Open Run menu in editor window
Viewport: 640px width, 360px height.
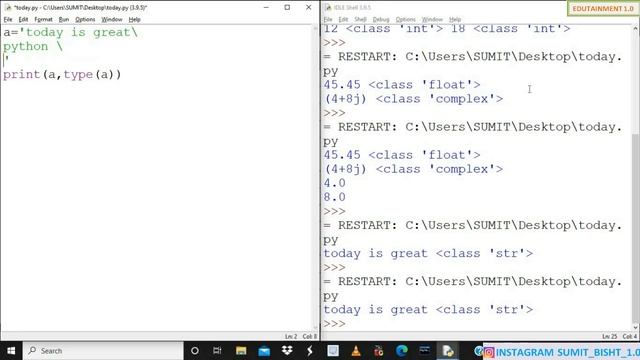pyautogui.click(x=64, y=19)
